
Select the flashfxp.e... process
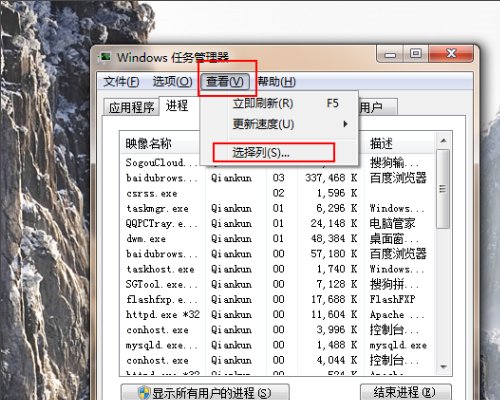tap(277, 300)
